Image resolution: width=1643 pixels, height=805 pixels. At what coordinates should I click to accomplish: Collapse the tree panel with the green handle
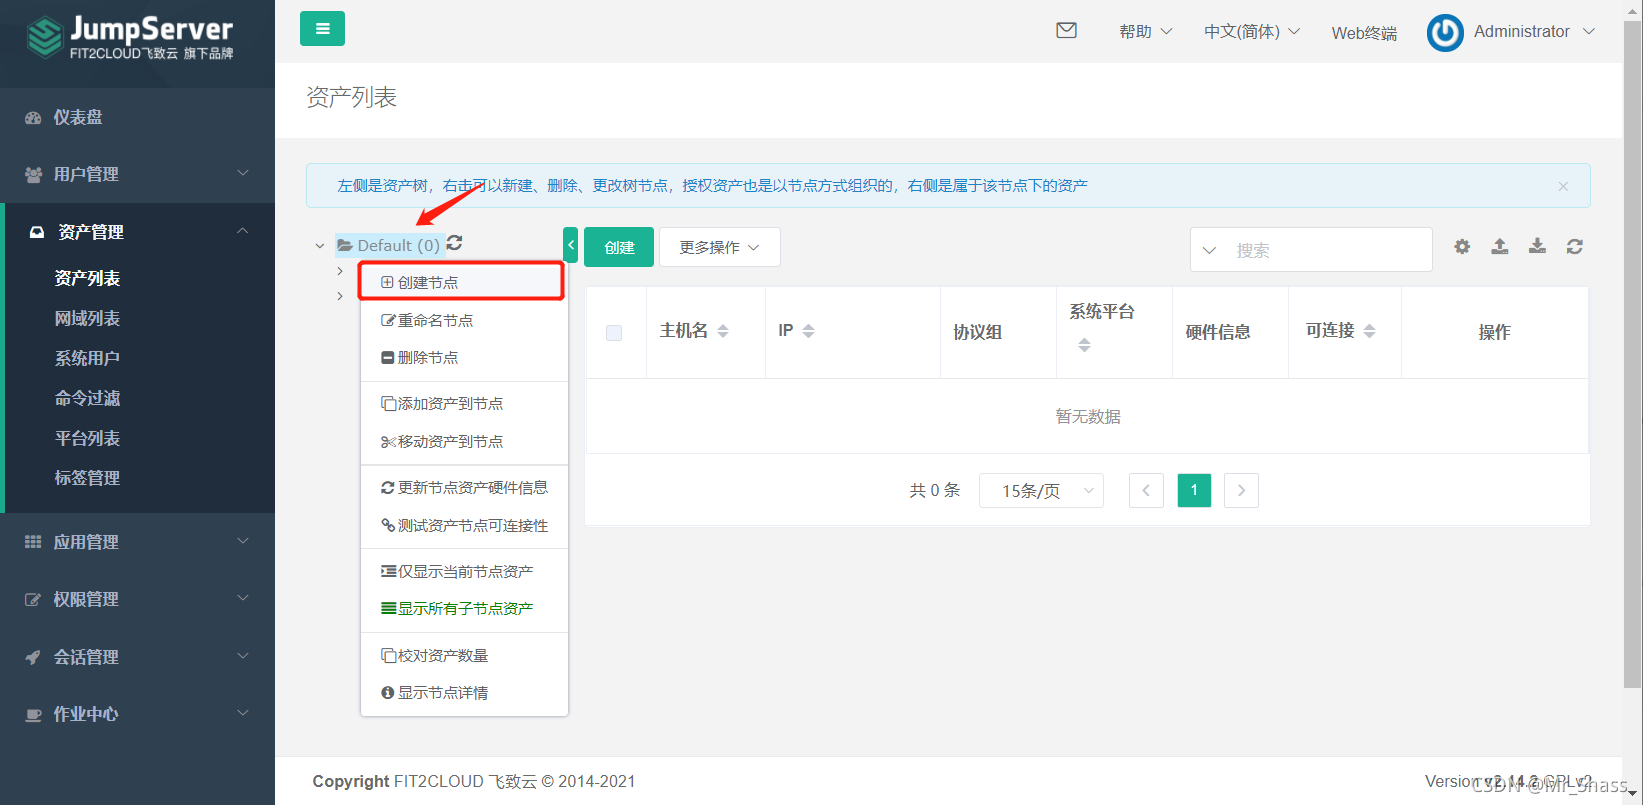pos(570,245)
